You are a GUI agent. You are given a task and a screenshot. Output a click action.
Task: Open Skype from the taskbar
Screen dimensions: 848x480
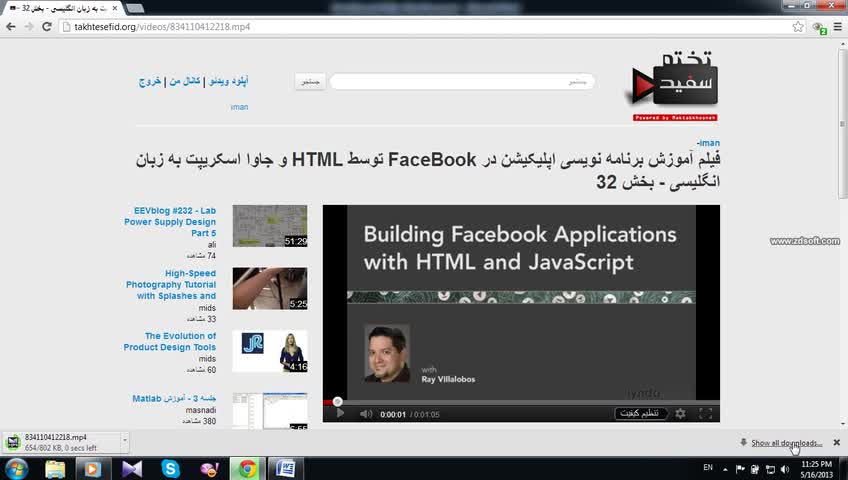pyautogui.click(x=170, y=469)
